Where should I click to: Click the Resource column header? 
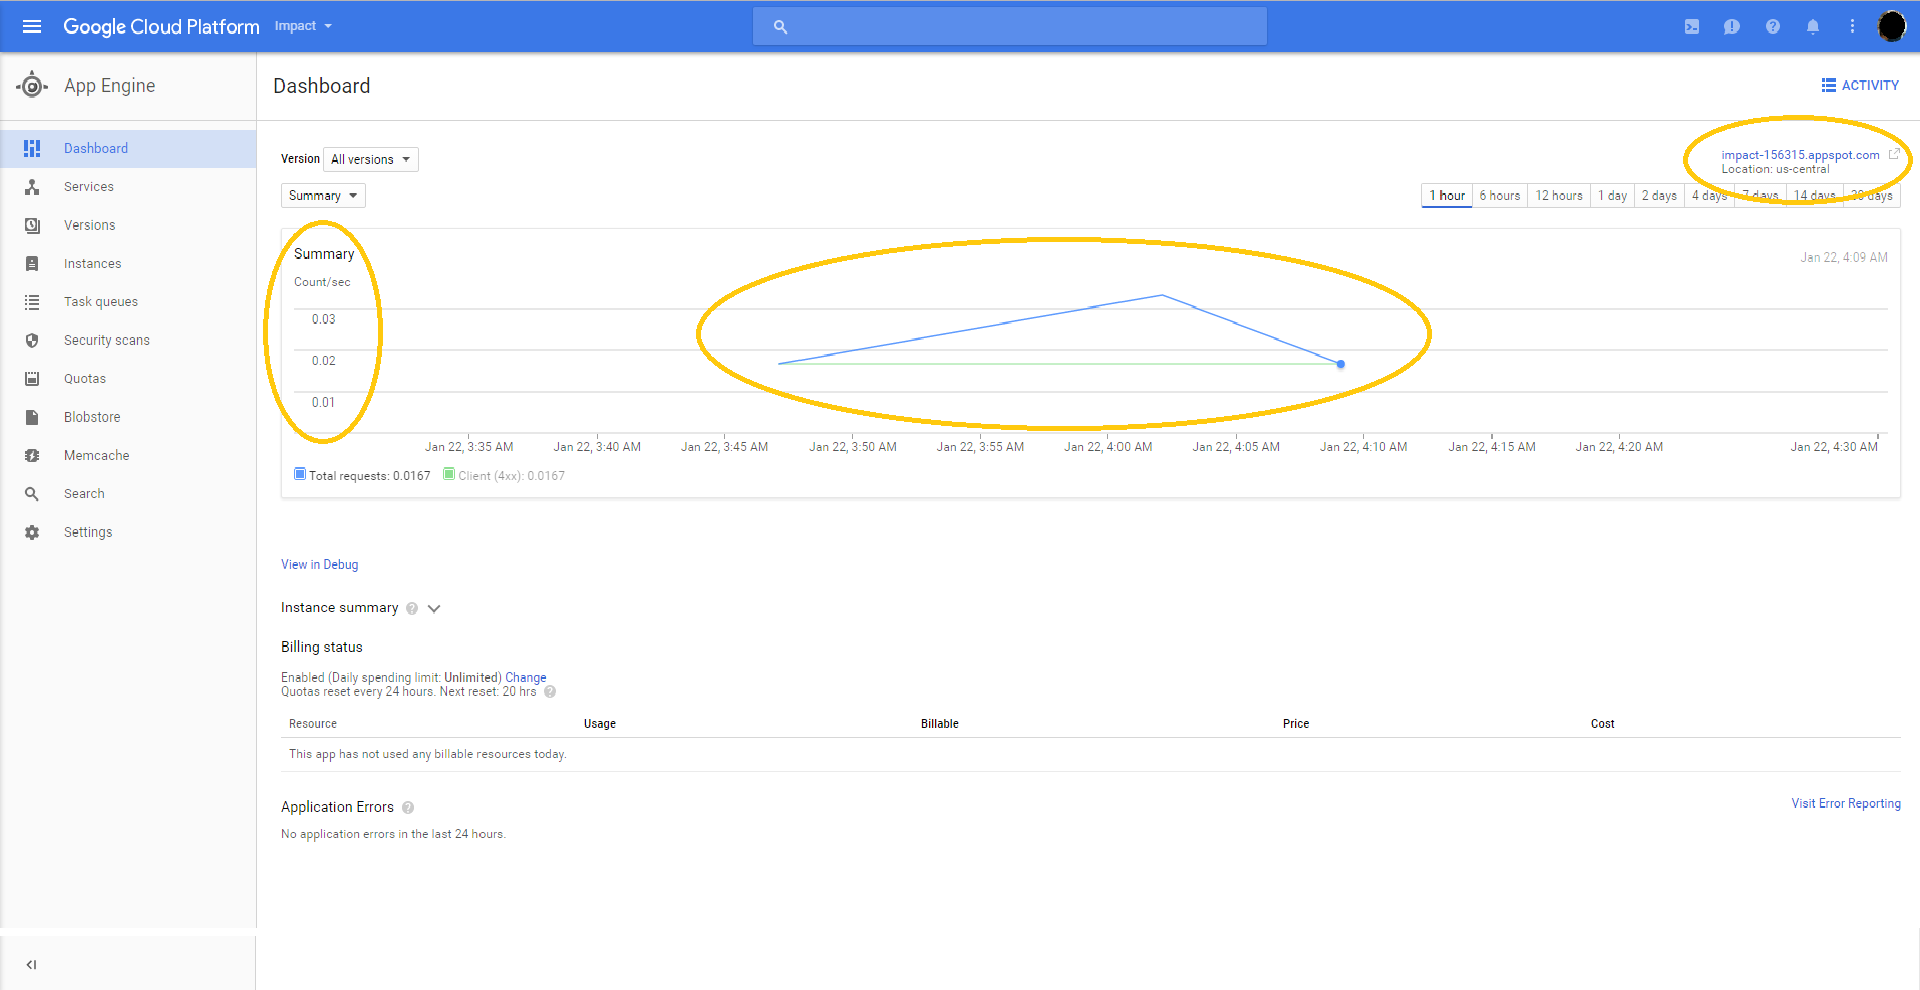[313, 724]
